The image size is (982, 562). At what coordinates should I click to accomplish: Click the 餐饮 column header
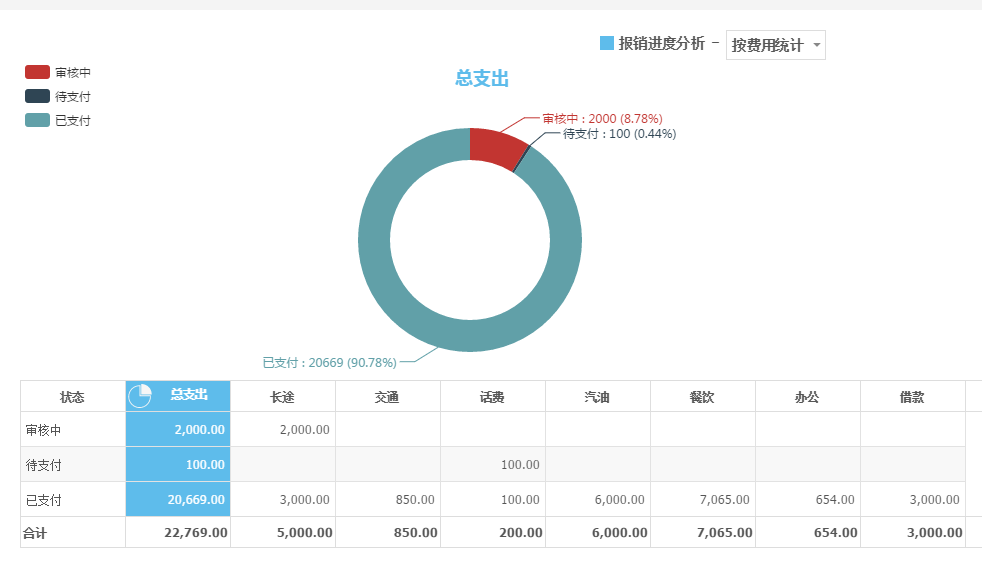pyautogui.click(x=702, y=397)
